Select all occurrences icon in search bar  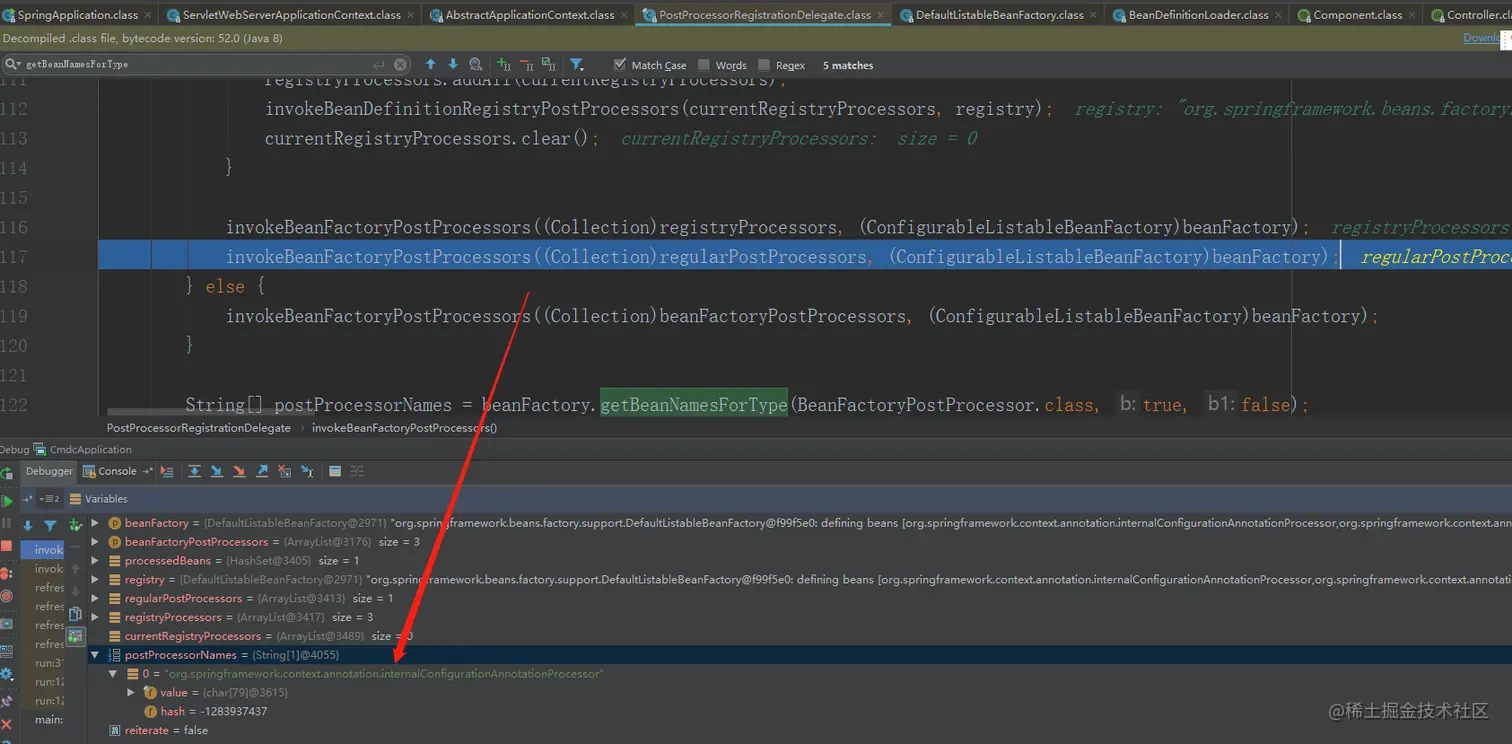(548, 64)
